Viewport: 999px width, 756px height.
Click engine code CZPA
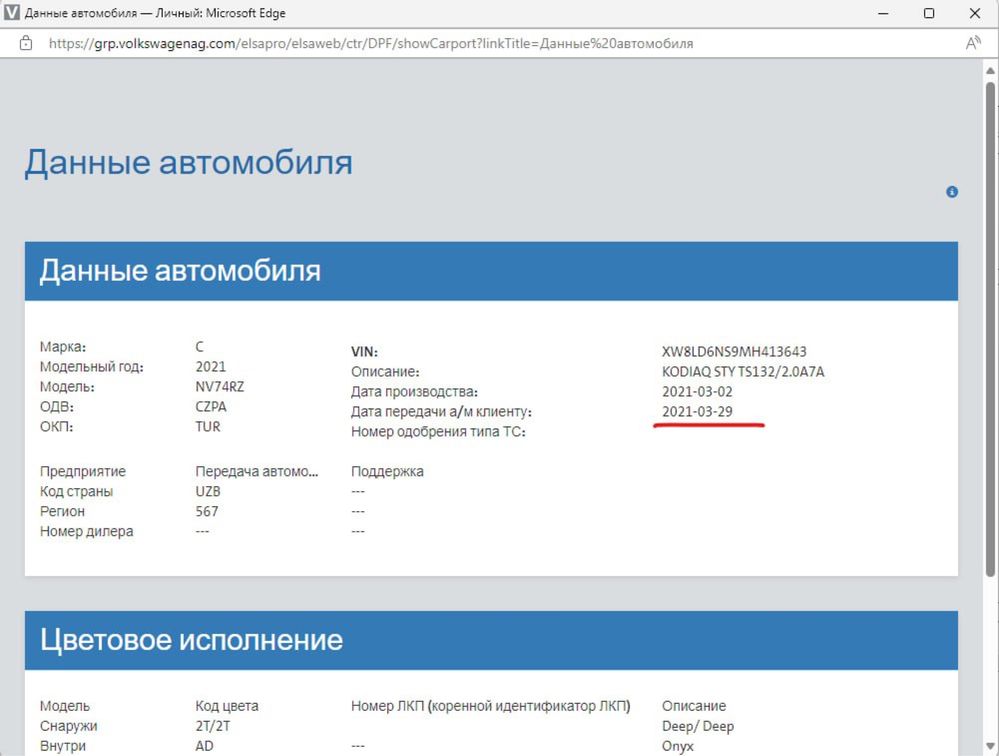(x=211, y=406)
